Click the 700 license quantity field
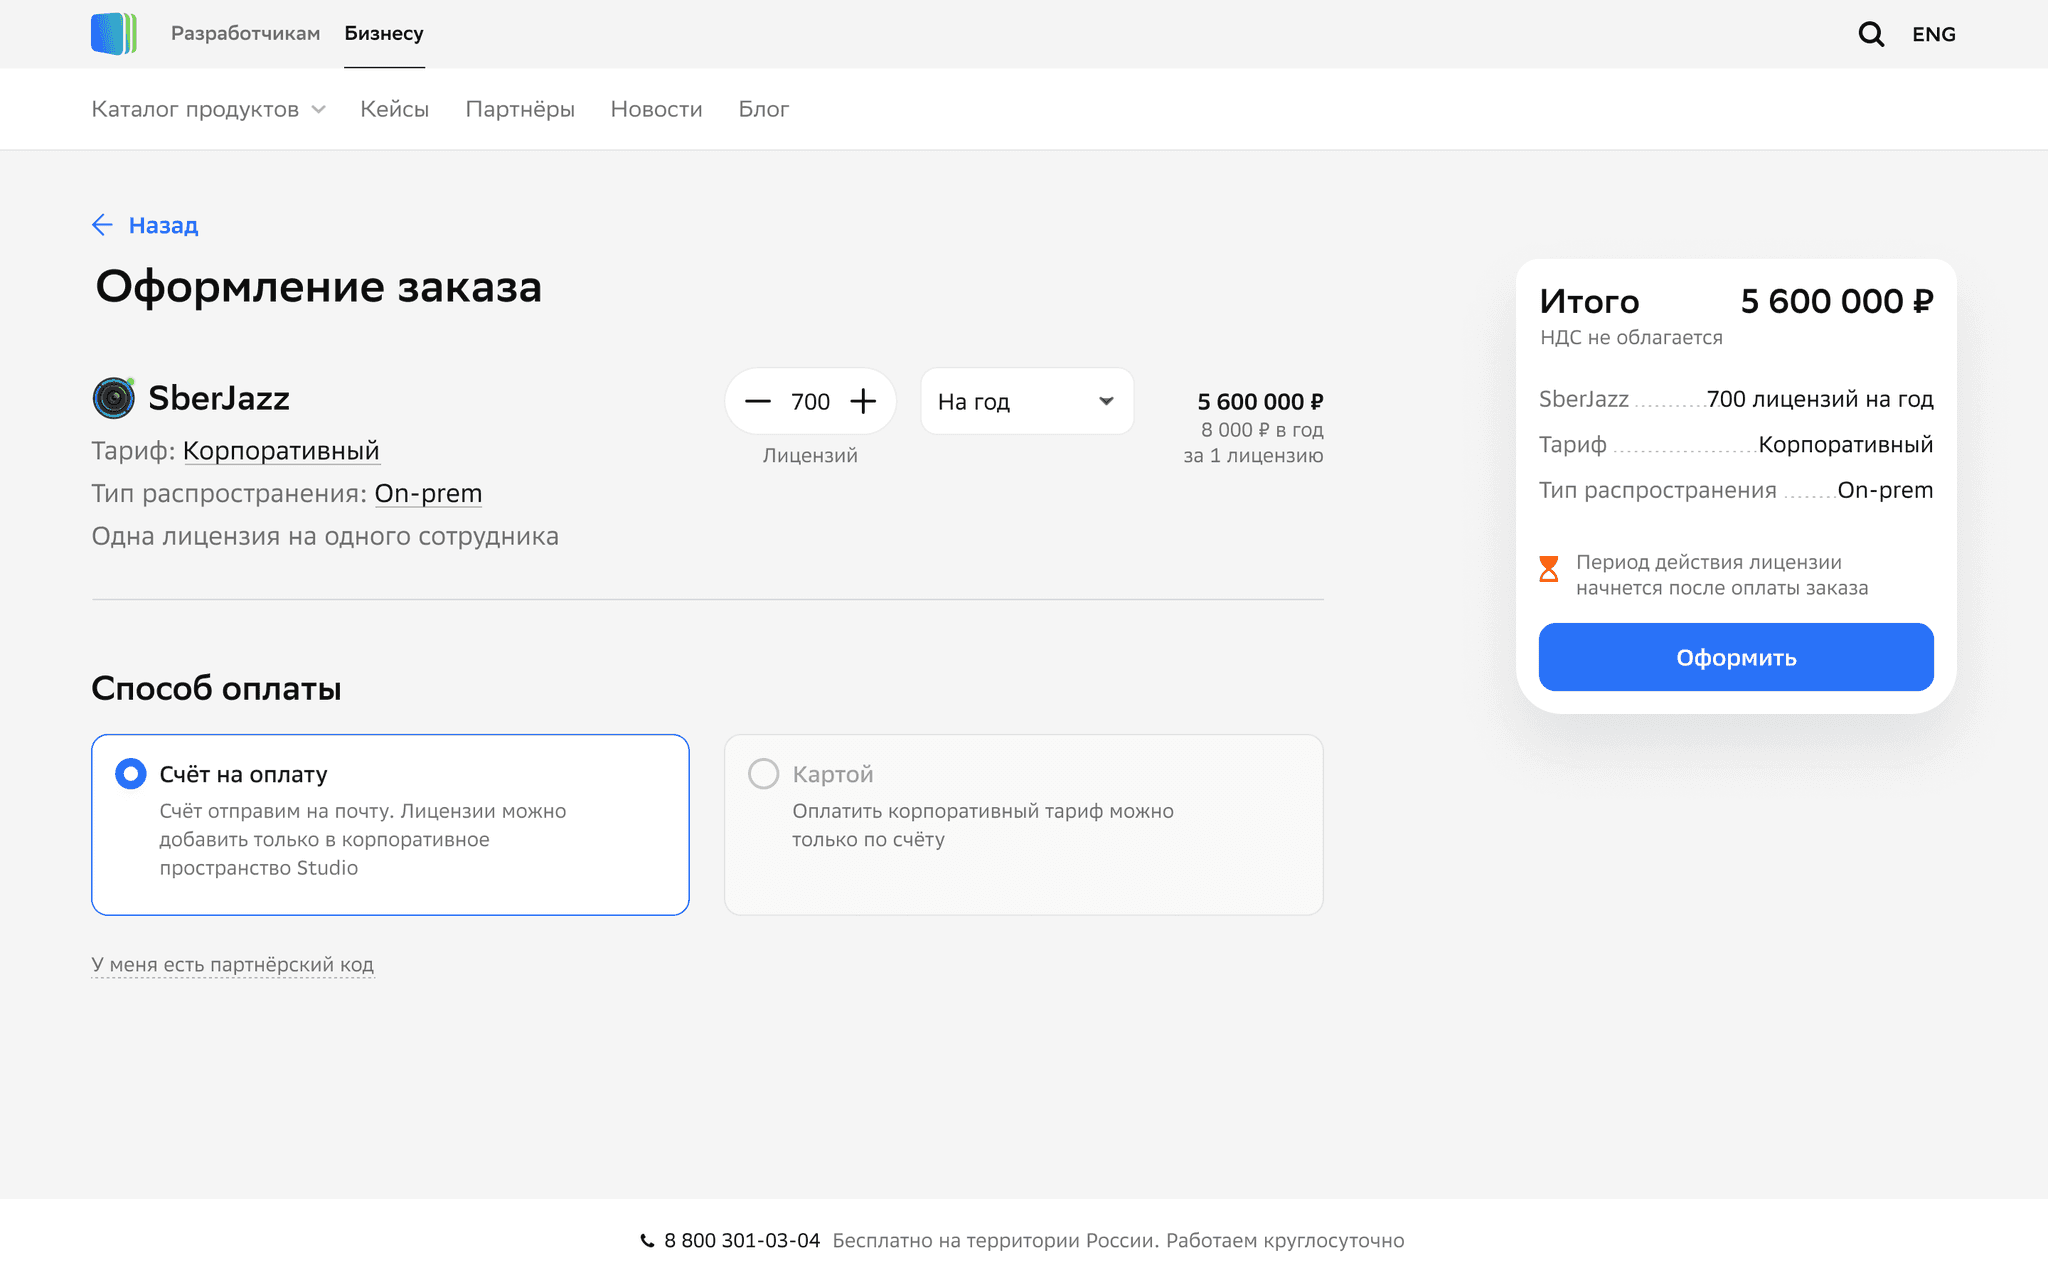 (x=810, y=401)
